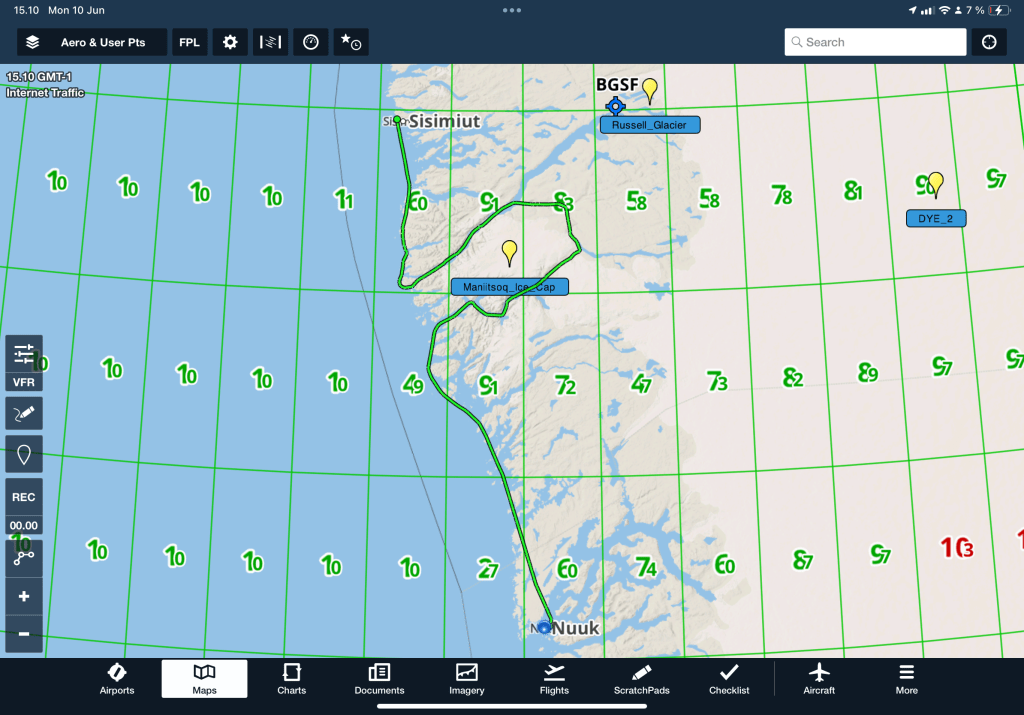Viewport: 1024px width, 715px height.
Task: Tap the glide/profile view icon in toolbar
Action: pyautogui.click(x=270, y=42)
